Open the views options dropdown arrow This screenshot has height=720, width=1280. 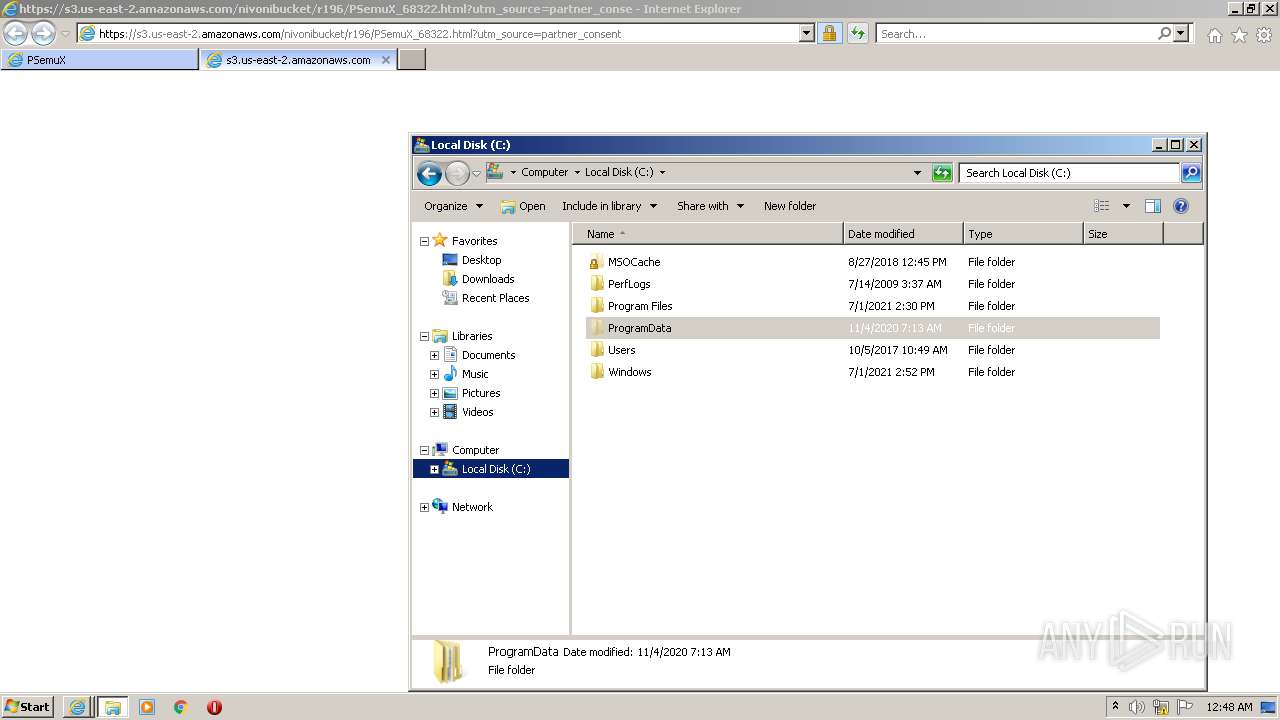tap(1126, 206)
